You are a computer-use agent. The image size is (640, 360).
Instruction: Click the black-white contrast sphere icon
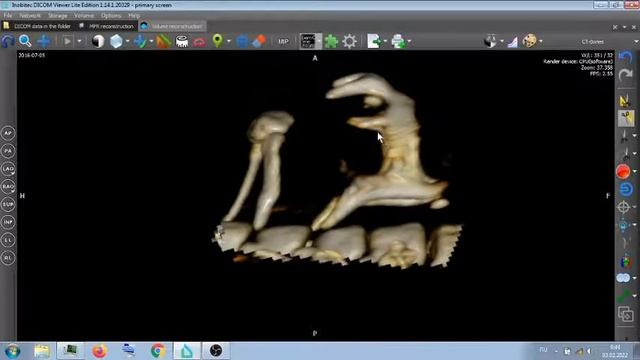pyautogui.click(x=98, y=41)
